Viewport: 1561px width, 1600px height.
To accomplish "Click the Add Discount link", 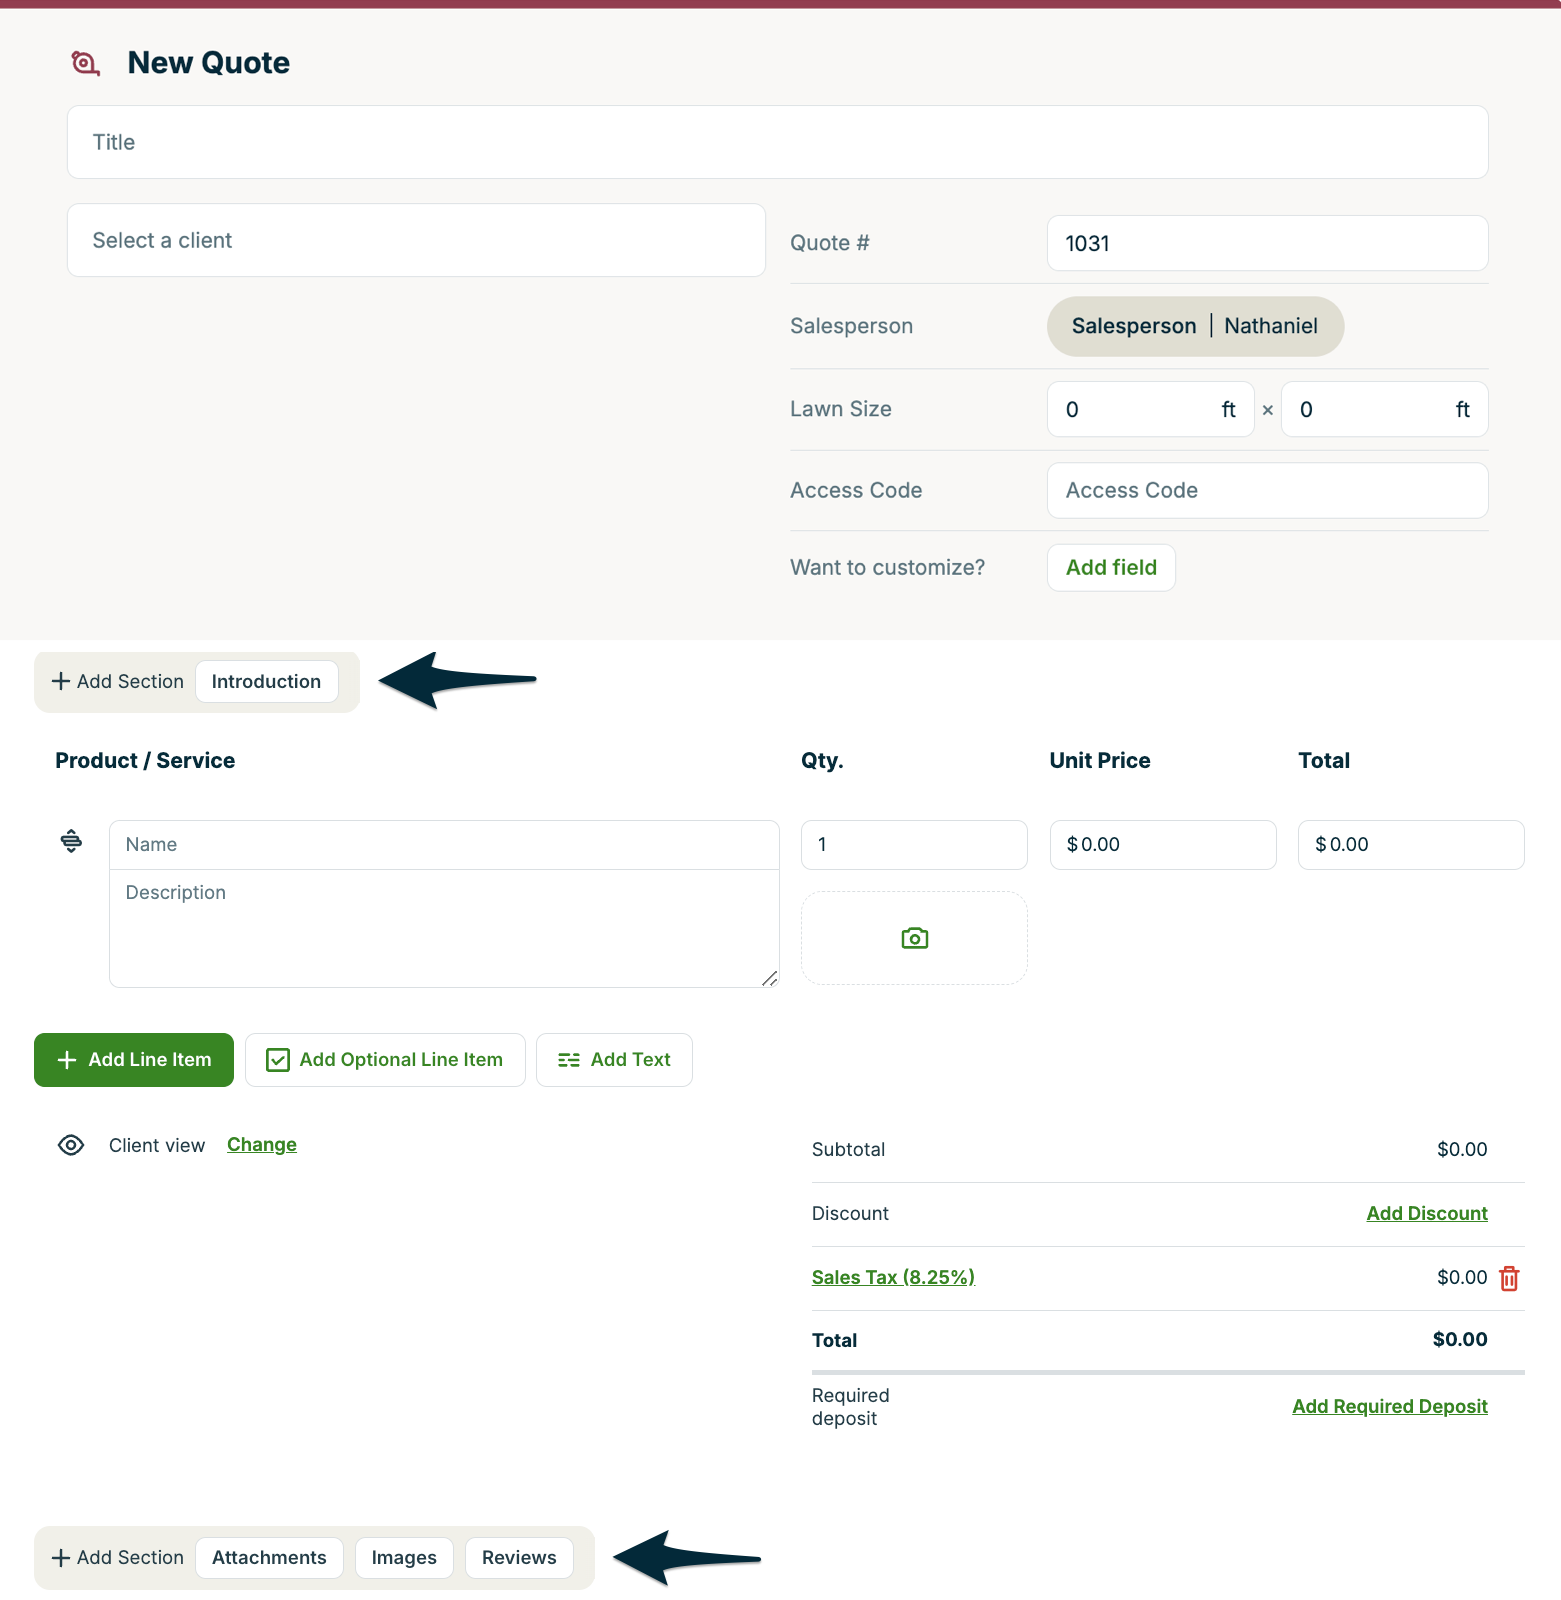I will coord(1426,1213).
